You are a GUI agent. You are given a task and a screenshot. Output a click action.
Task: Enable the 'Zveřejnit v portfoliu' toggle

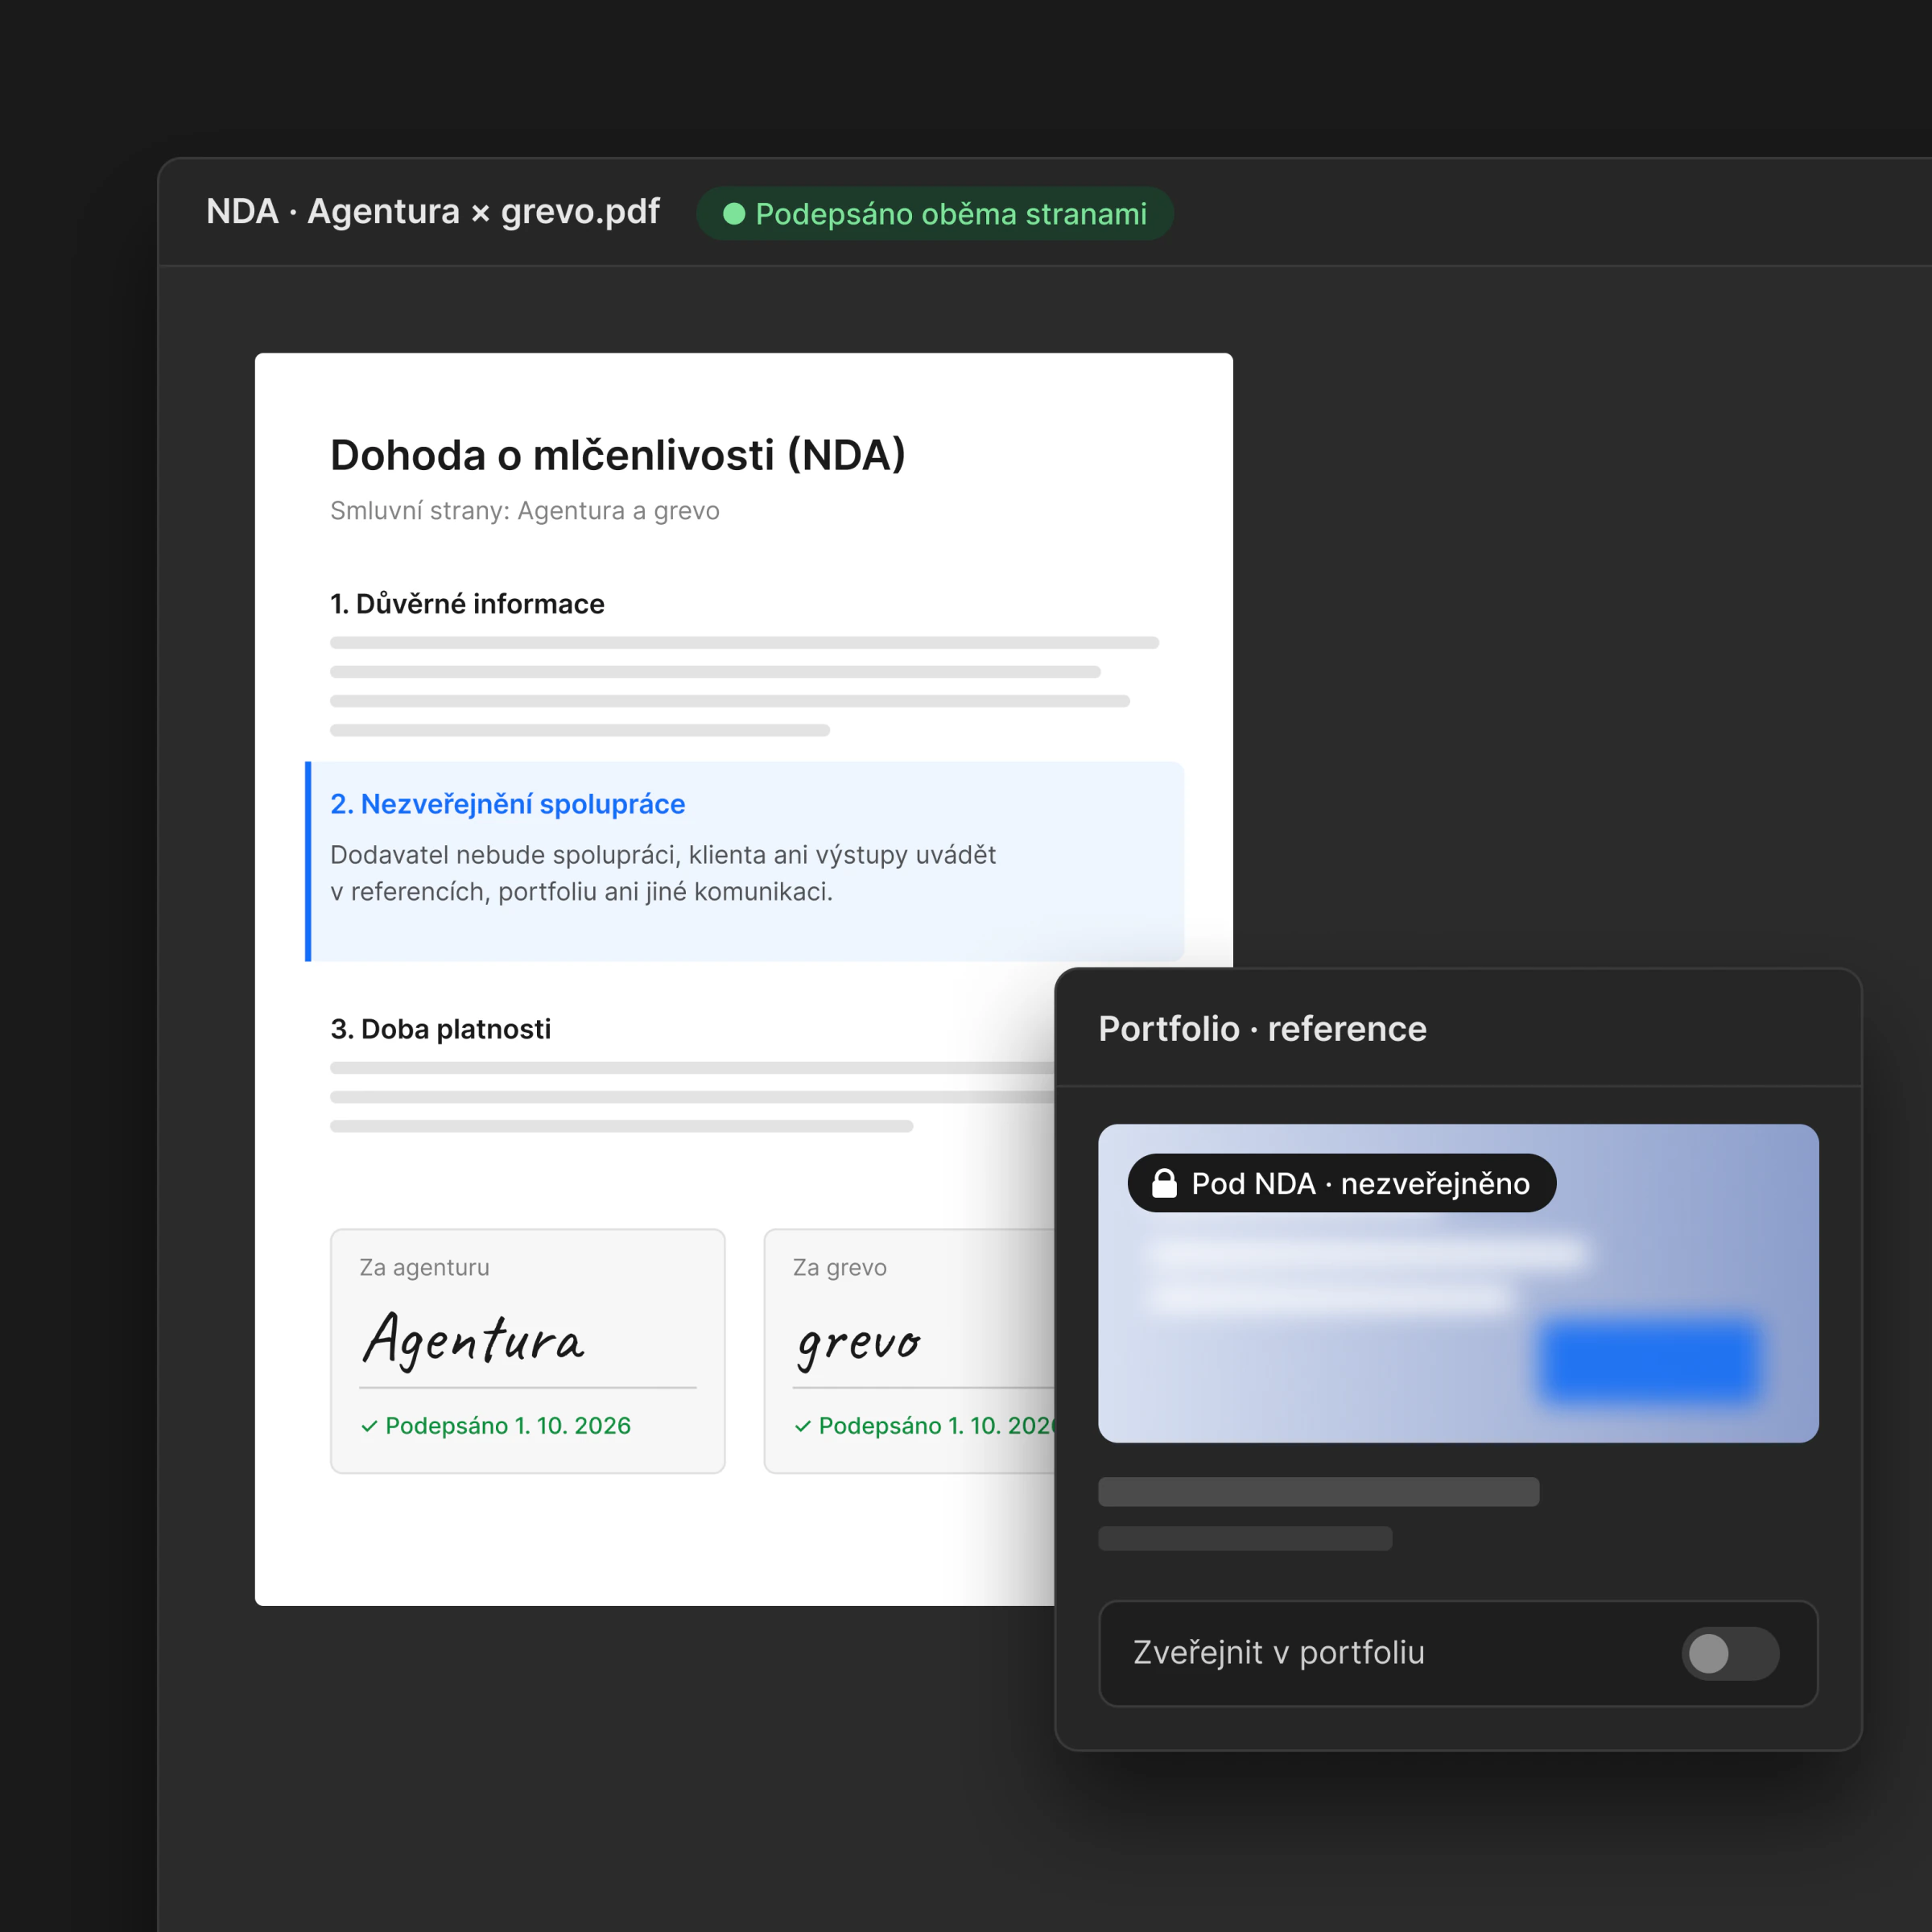click(1730, 1653)
